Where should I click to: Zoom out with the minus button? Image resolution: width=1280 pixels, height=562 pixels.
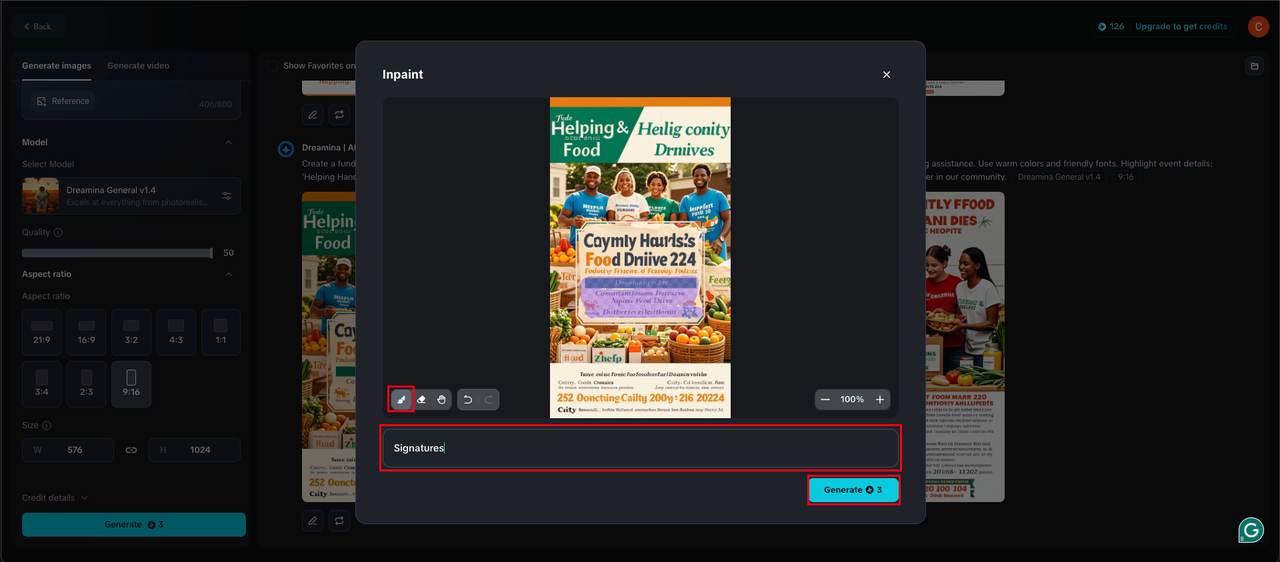(x=825, y=399)
